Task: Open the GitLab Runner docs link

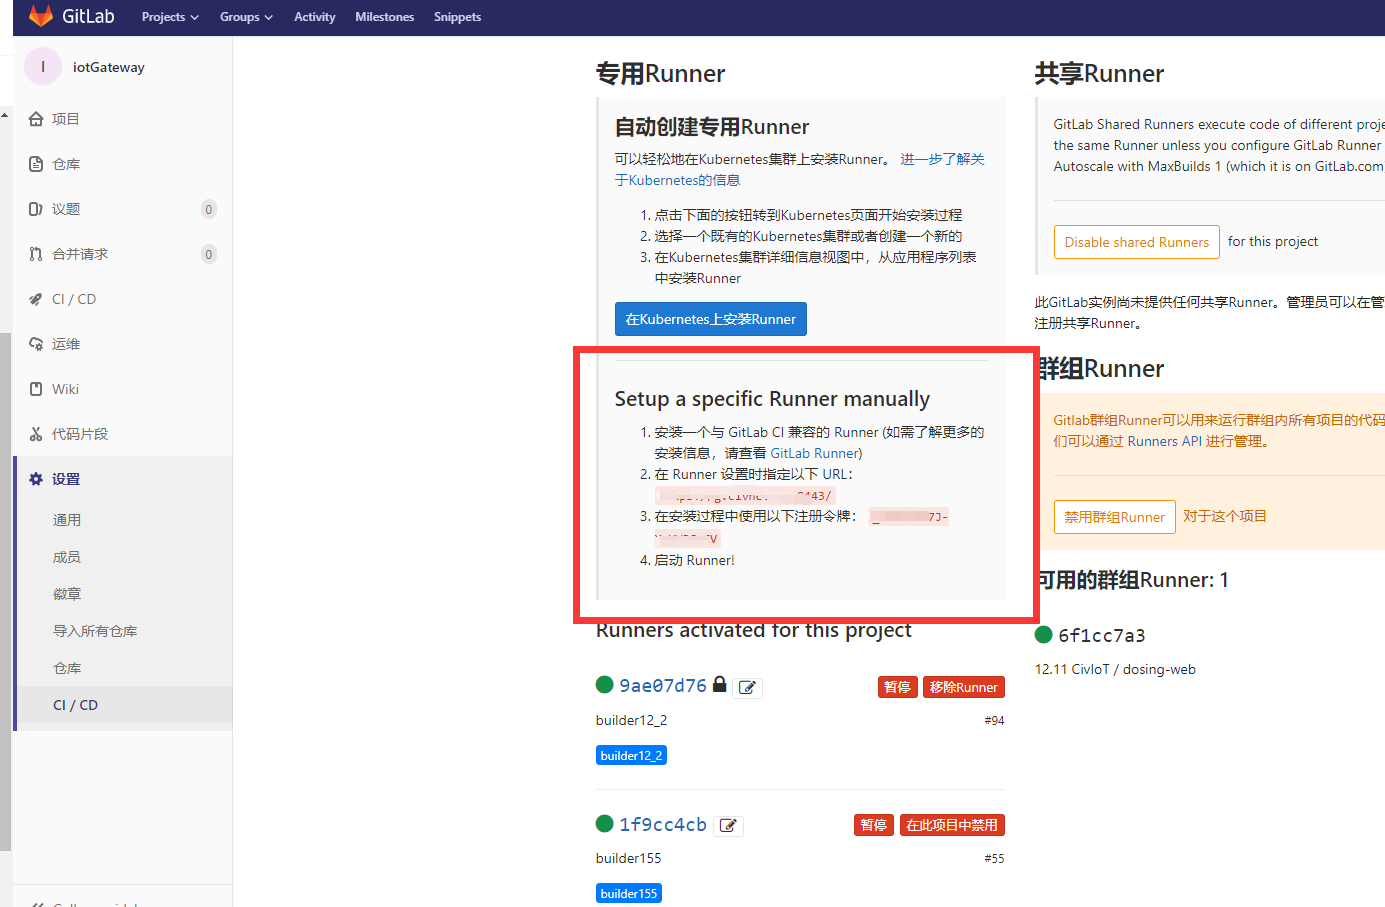Action: (x=814, y=453)
